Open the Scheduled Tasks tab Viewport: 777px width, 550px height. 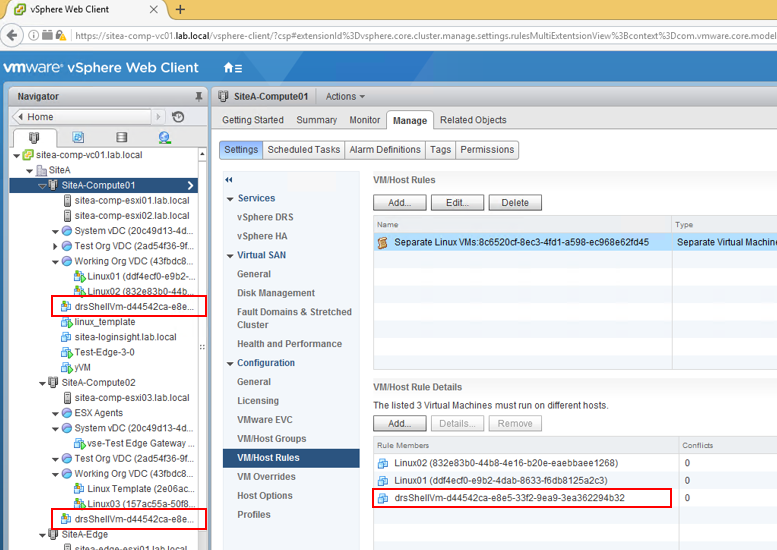[304, 150]
